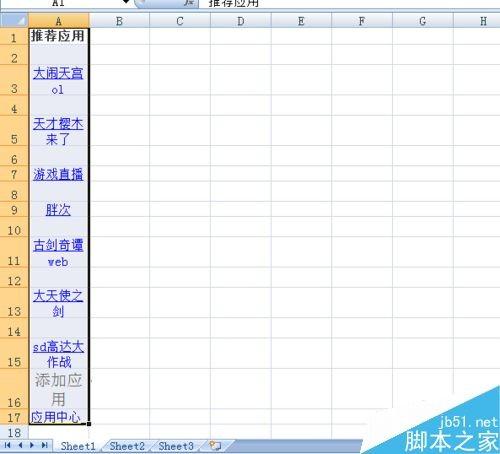This screenshot has height=454, width=500.
Task: Click the select-all corner box
Action: [x=14, y=21]
